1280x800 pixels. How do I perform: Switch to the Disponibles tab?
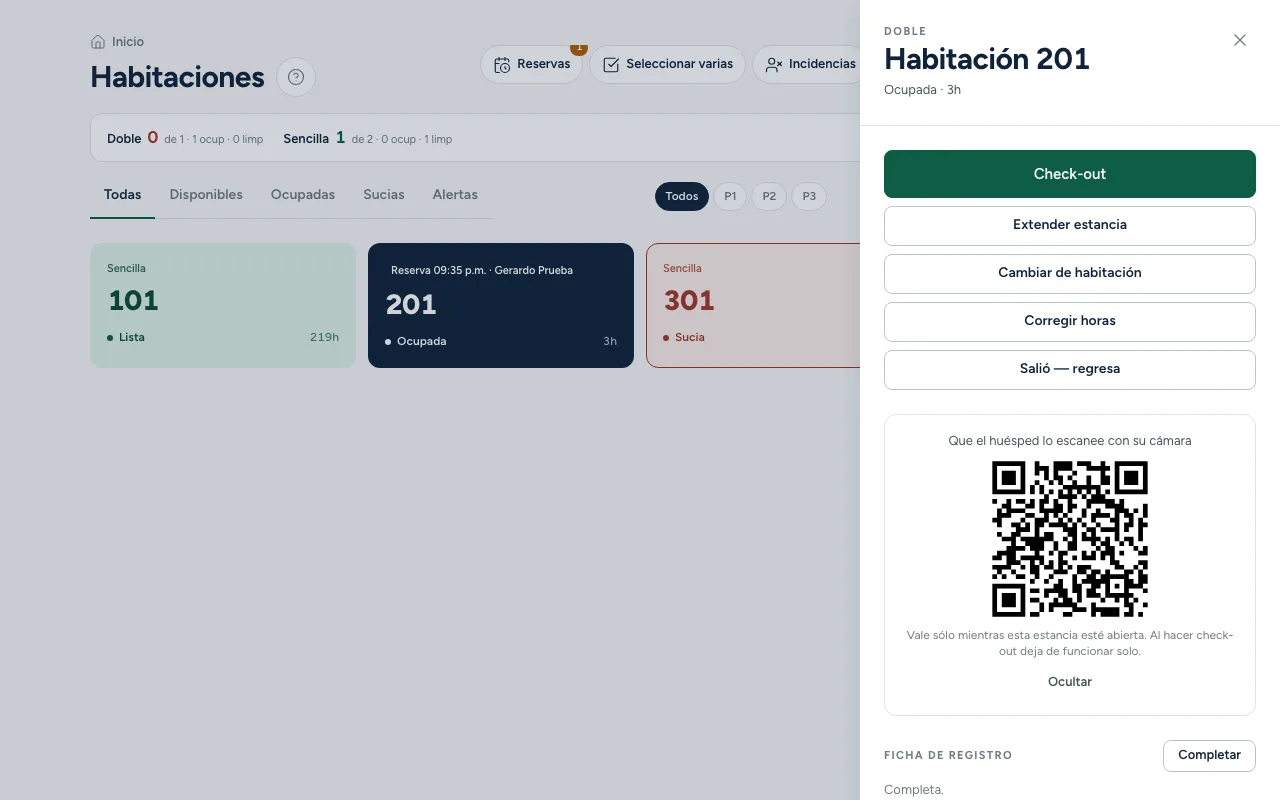click(x=206, y=195)
